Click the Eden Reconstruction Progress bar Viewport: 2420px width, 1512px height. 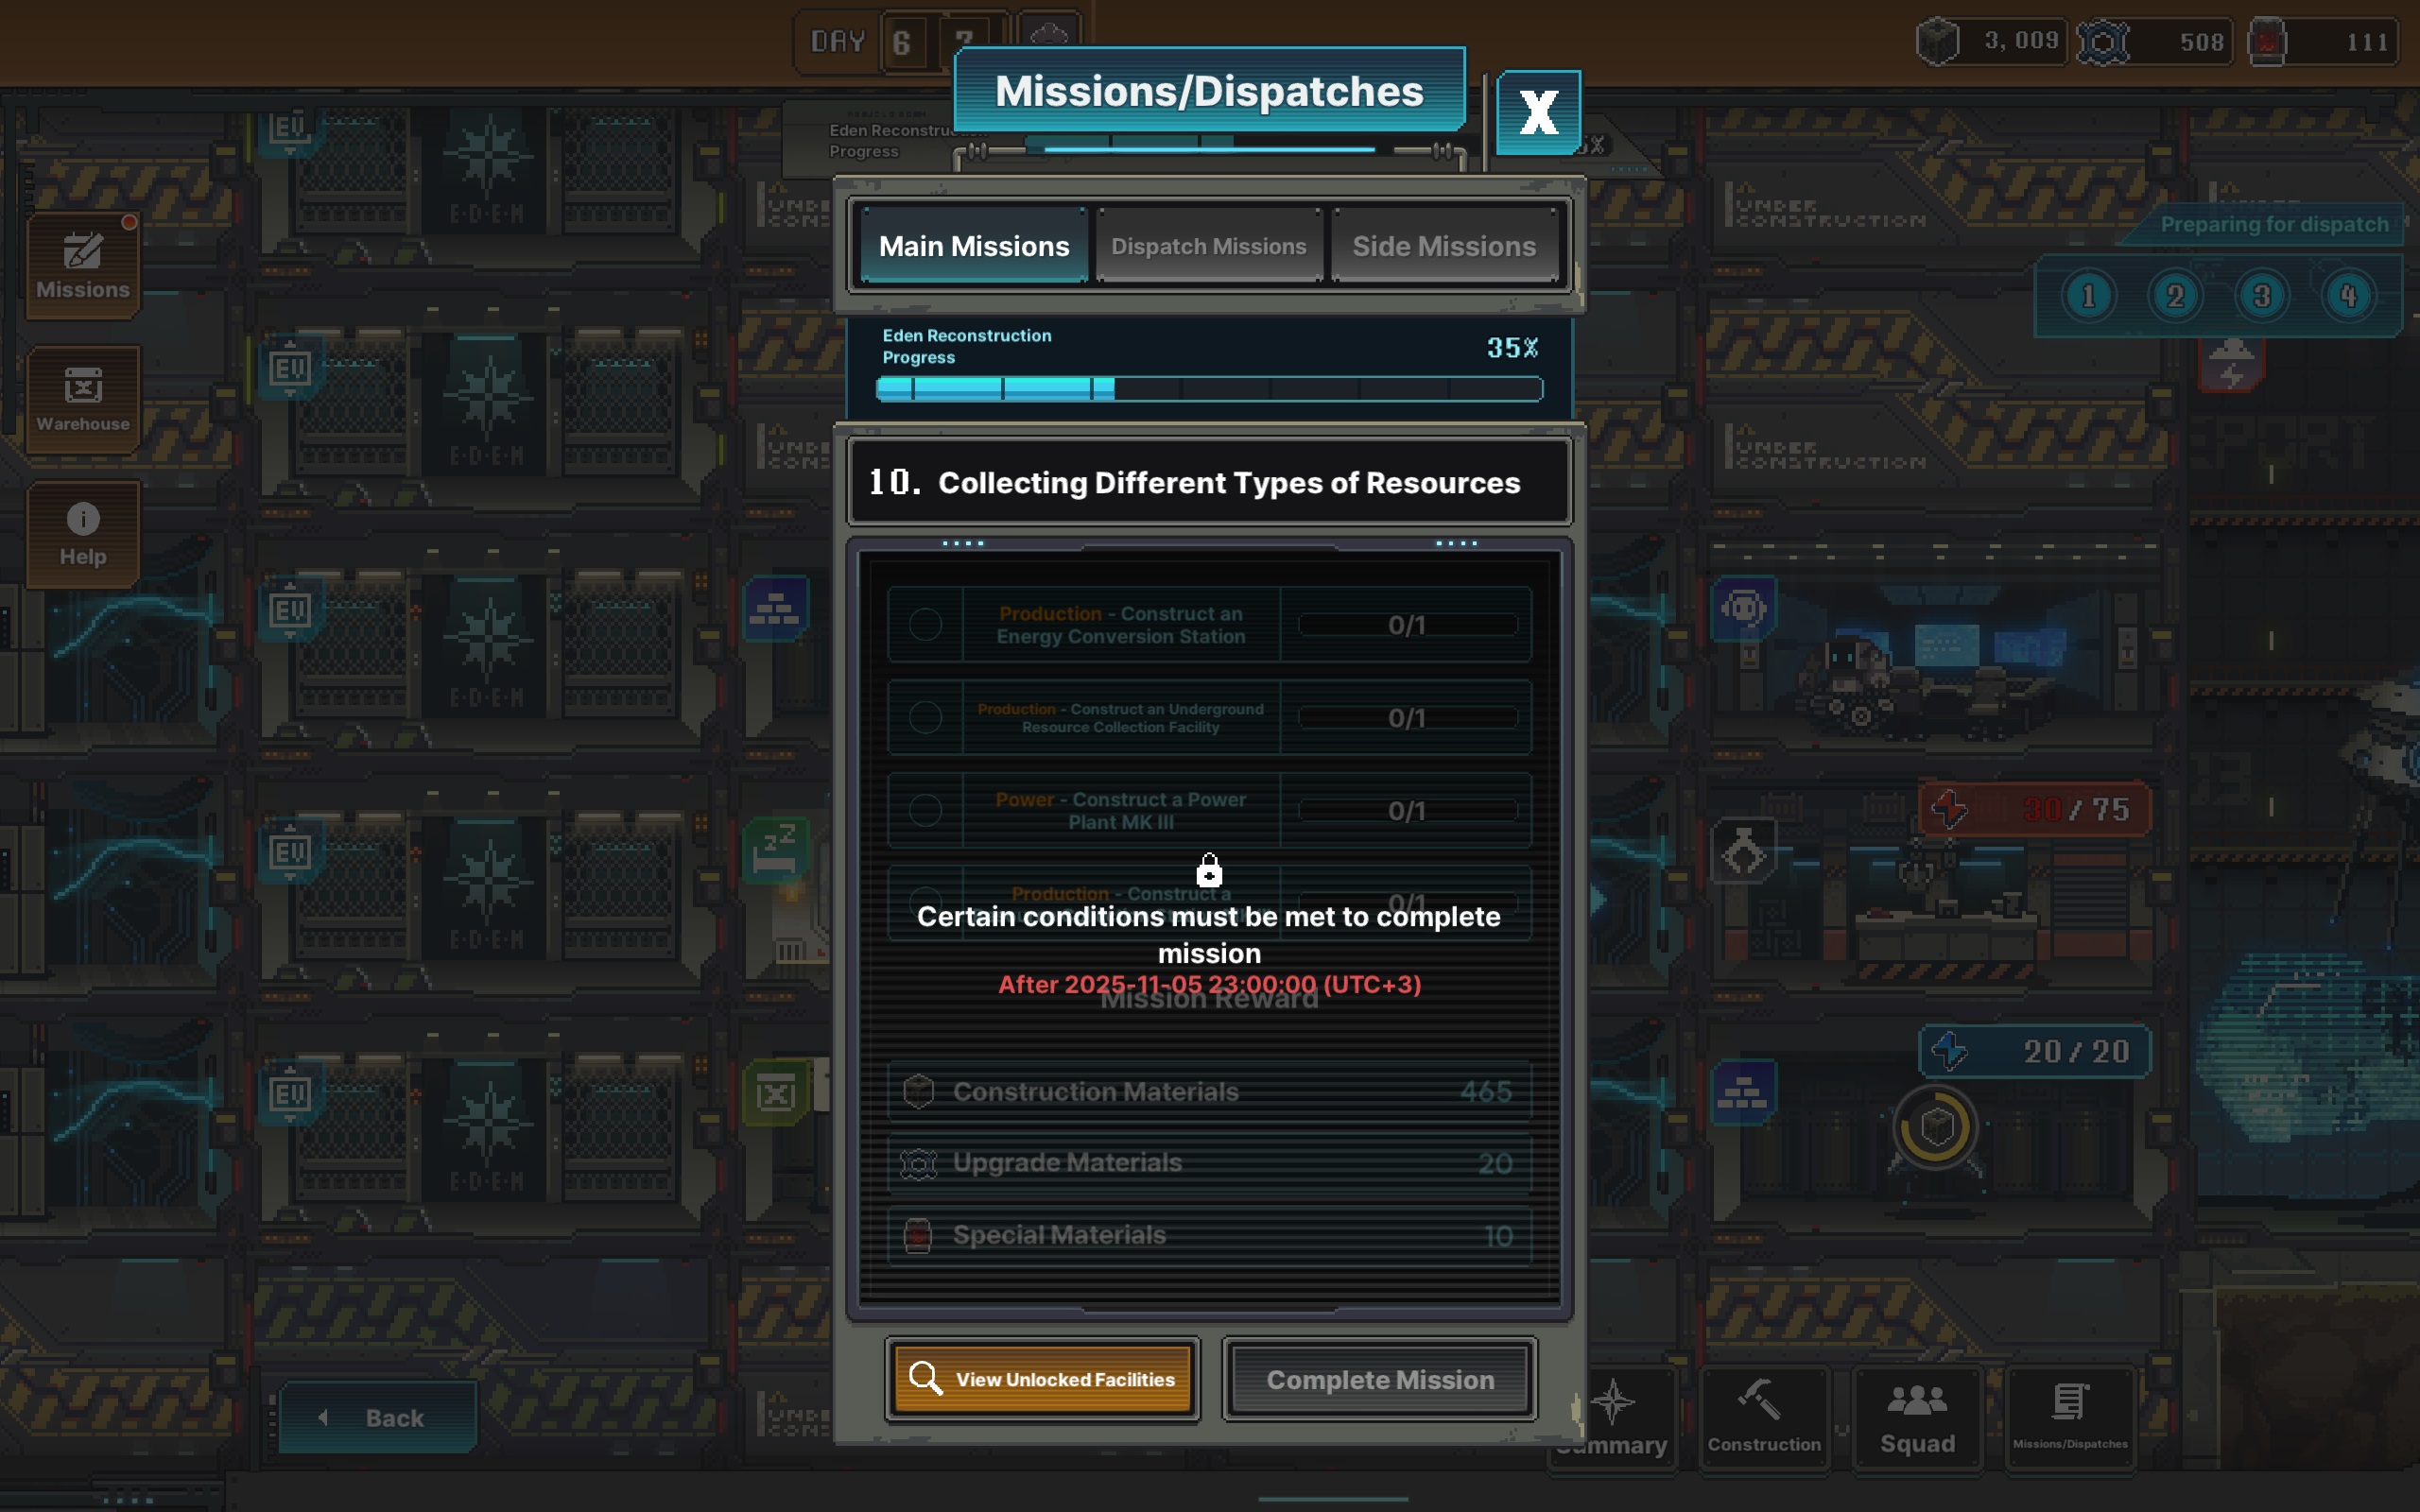pyautogui.click(x=1209, y=389)
